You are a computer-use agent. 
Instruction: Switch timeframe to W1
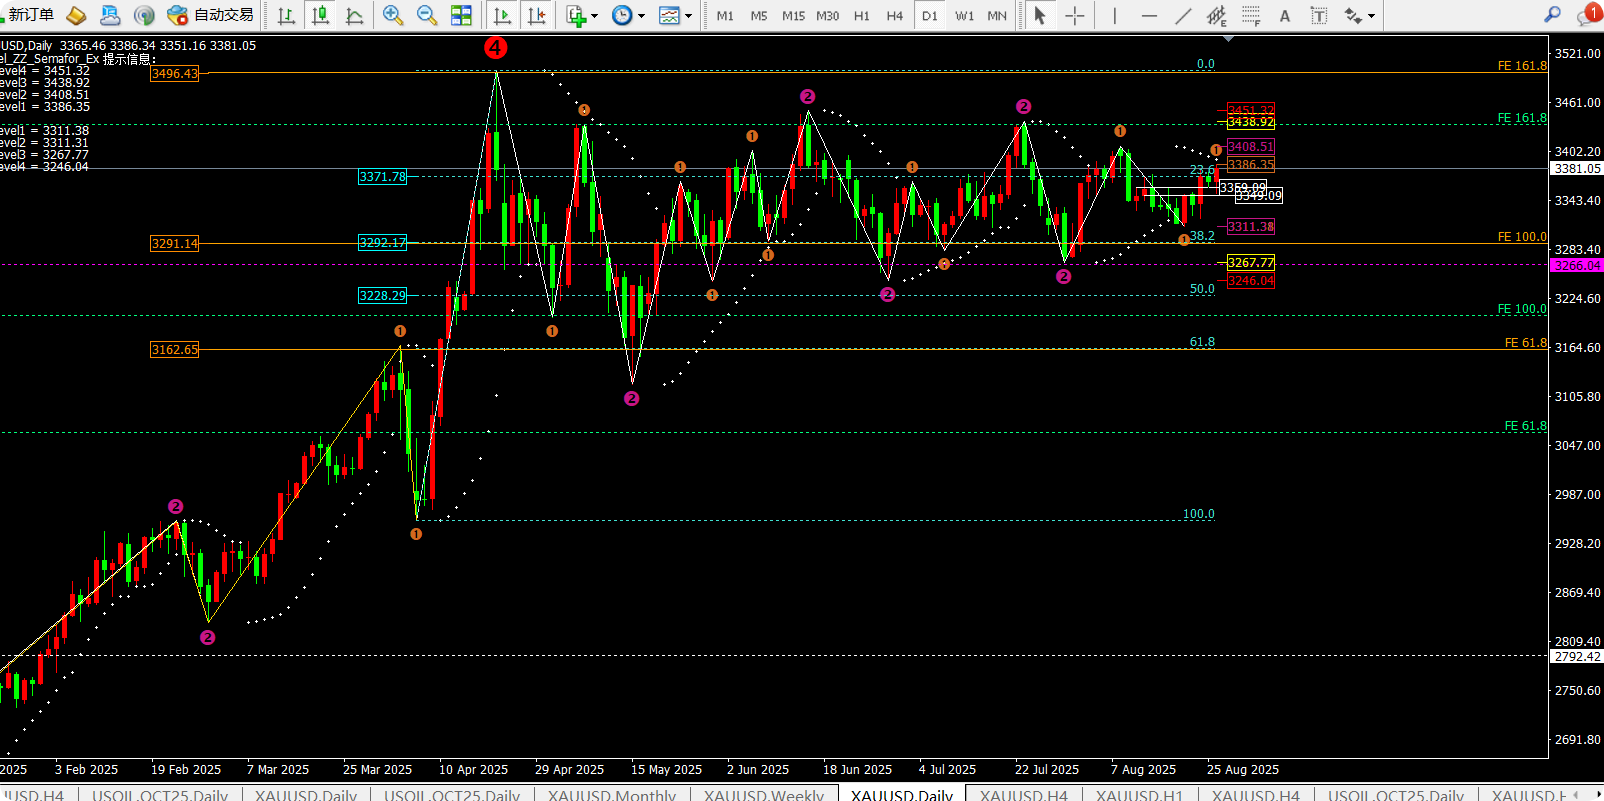(964, 15)
